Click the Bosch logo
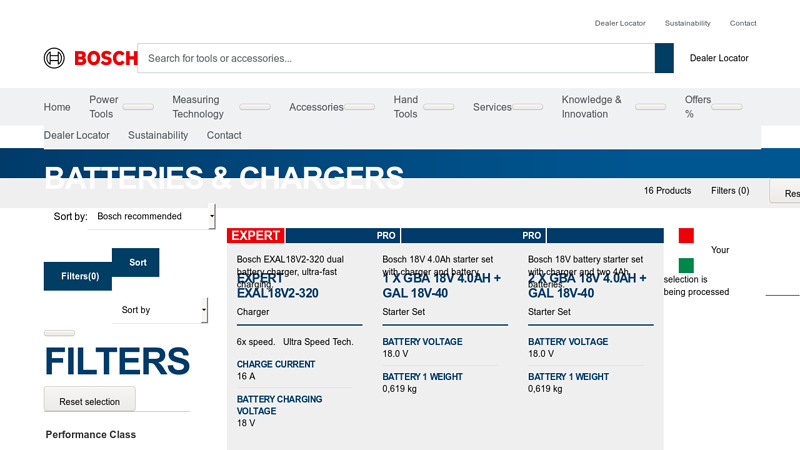This screenshot has height=450, width=800. [x=90, y=58]
